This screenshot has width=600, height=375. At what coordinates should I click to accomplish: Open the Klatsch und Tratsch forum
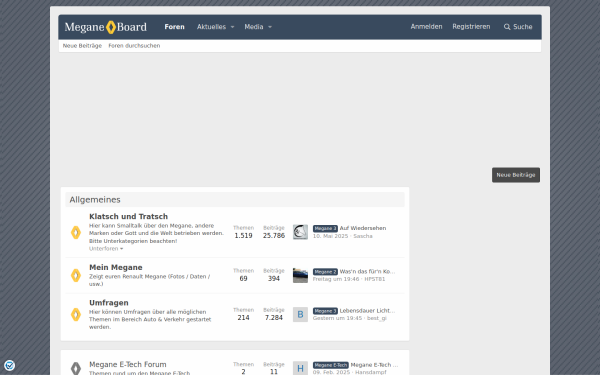tap(129, 217)
